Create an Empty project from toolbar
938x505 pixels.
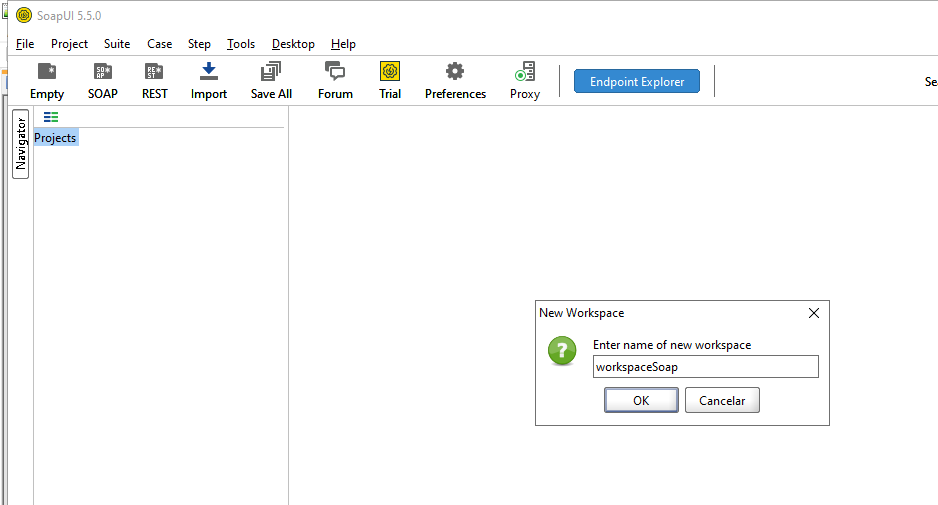tap(47, 81)
